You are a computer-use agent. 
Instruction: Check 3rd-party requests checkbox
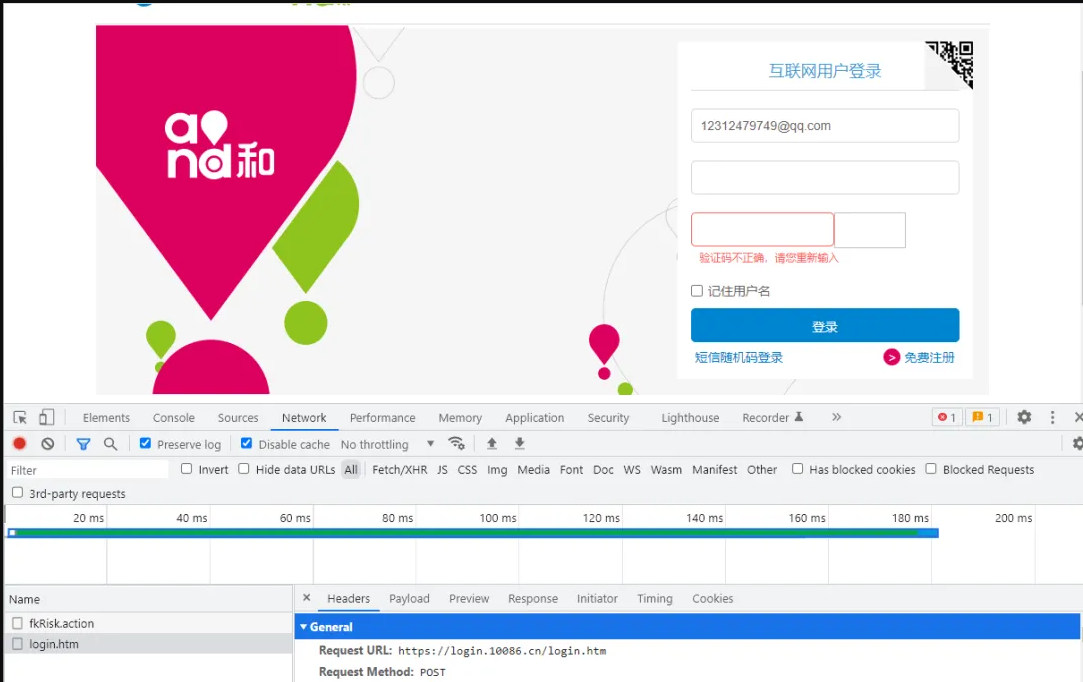point(17,493)
